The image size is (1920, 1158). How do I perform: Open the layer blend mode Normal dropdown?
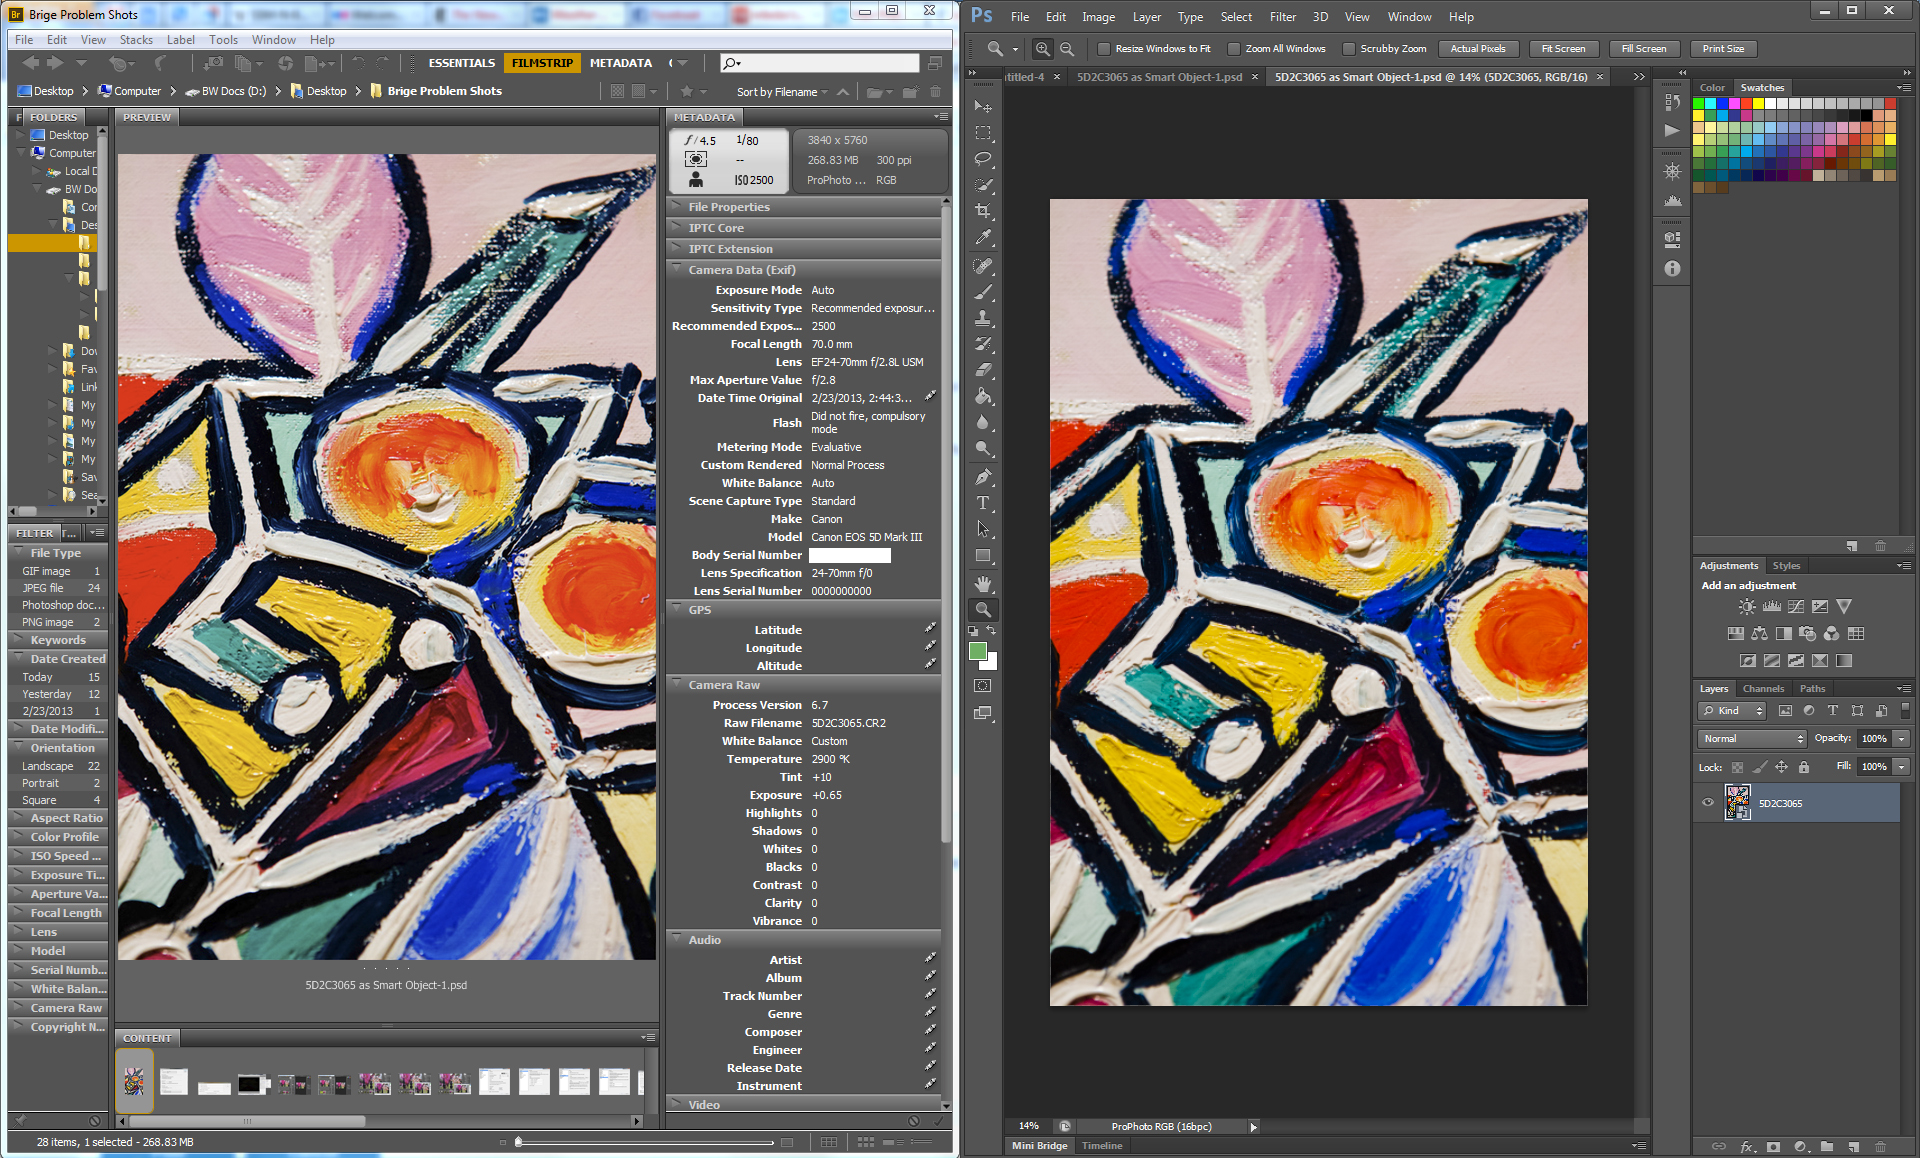point(1752,739)
